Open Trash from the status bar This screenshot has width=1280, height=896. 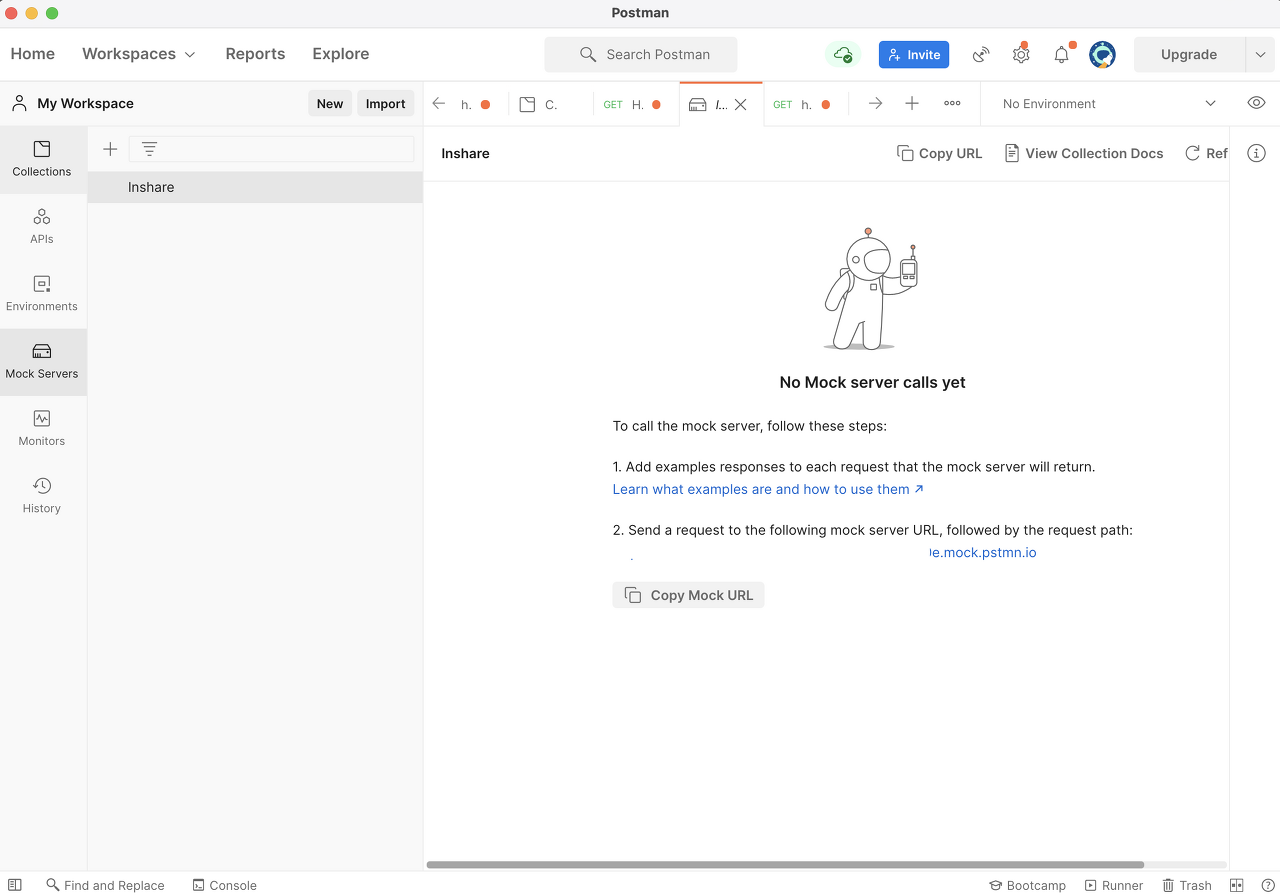(x=1186, y=885)
